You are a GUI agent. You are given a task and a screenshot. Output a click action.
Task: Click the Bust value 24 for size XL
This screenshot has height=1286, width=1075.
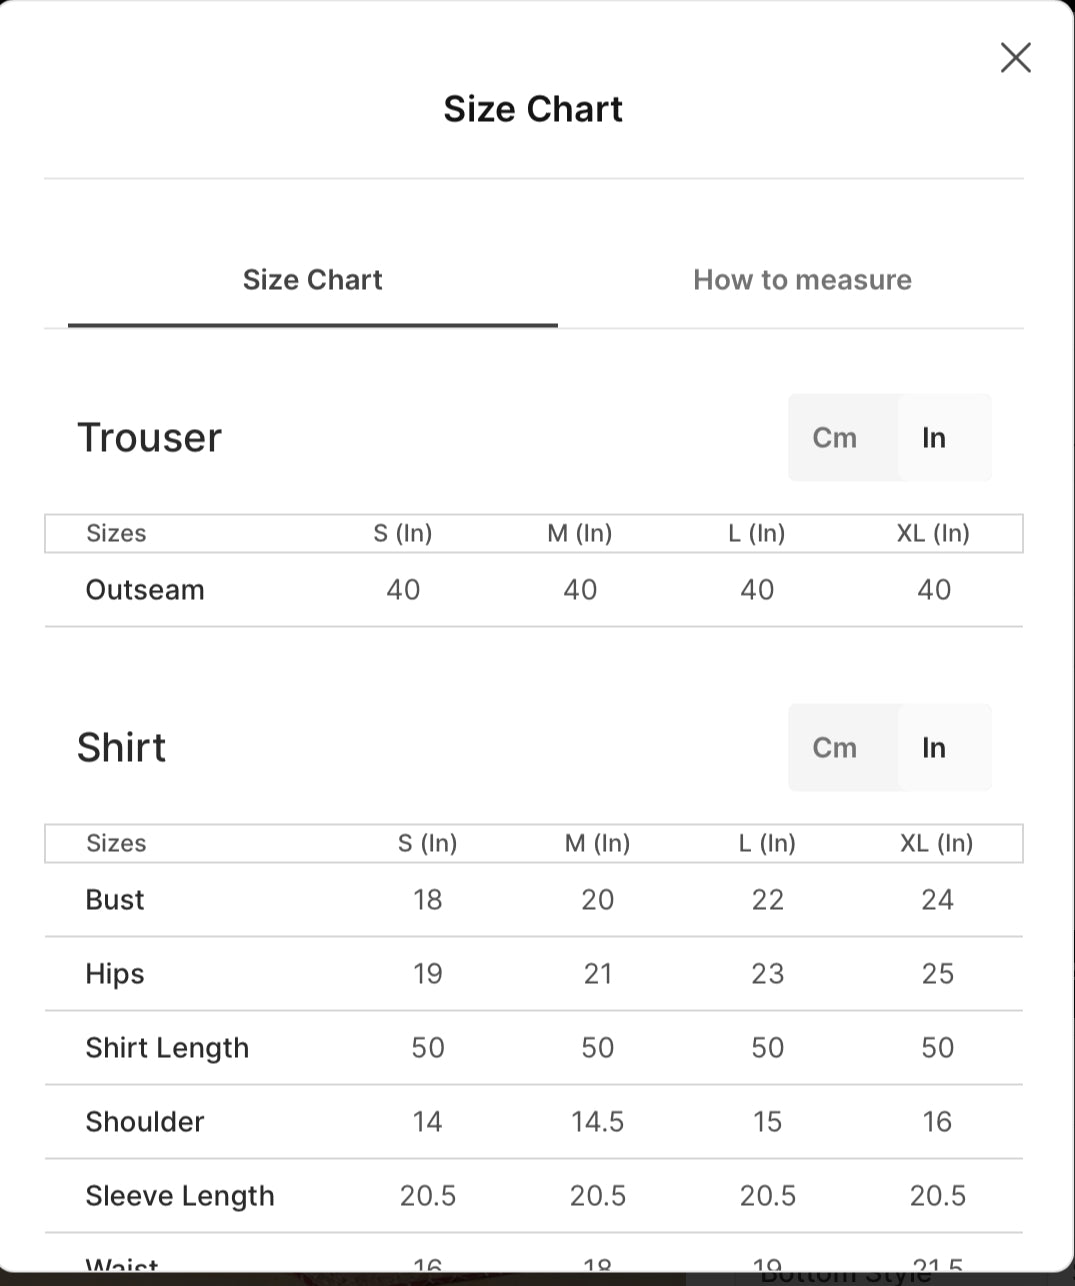point(937,899)
